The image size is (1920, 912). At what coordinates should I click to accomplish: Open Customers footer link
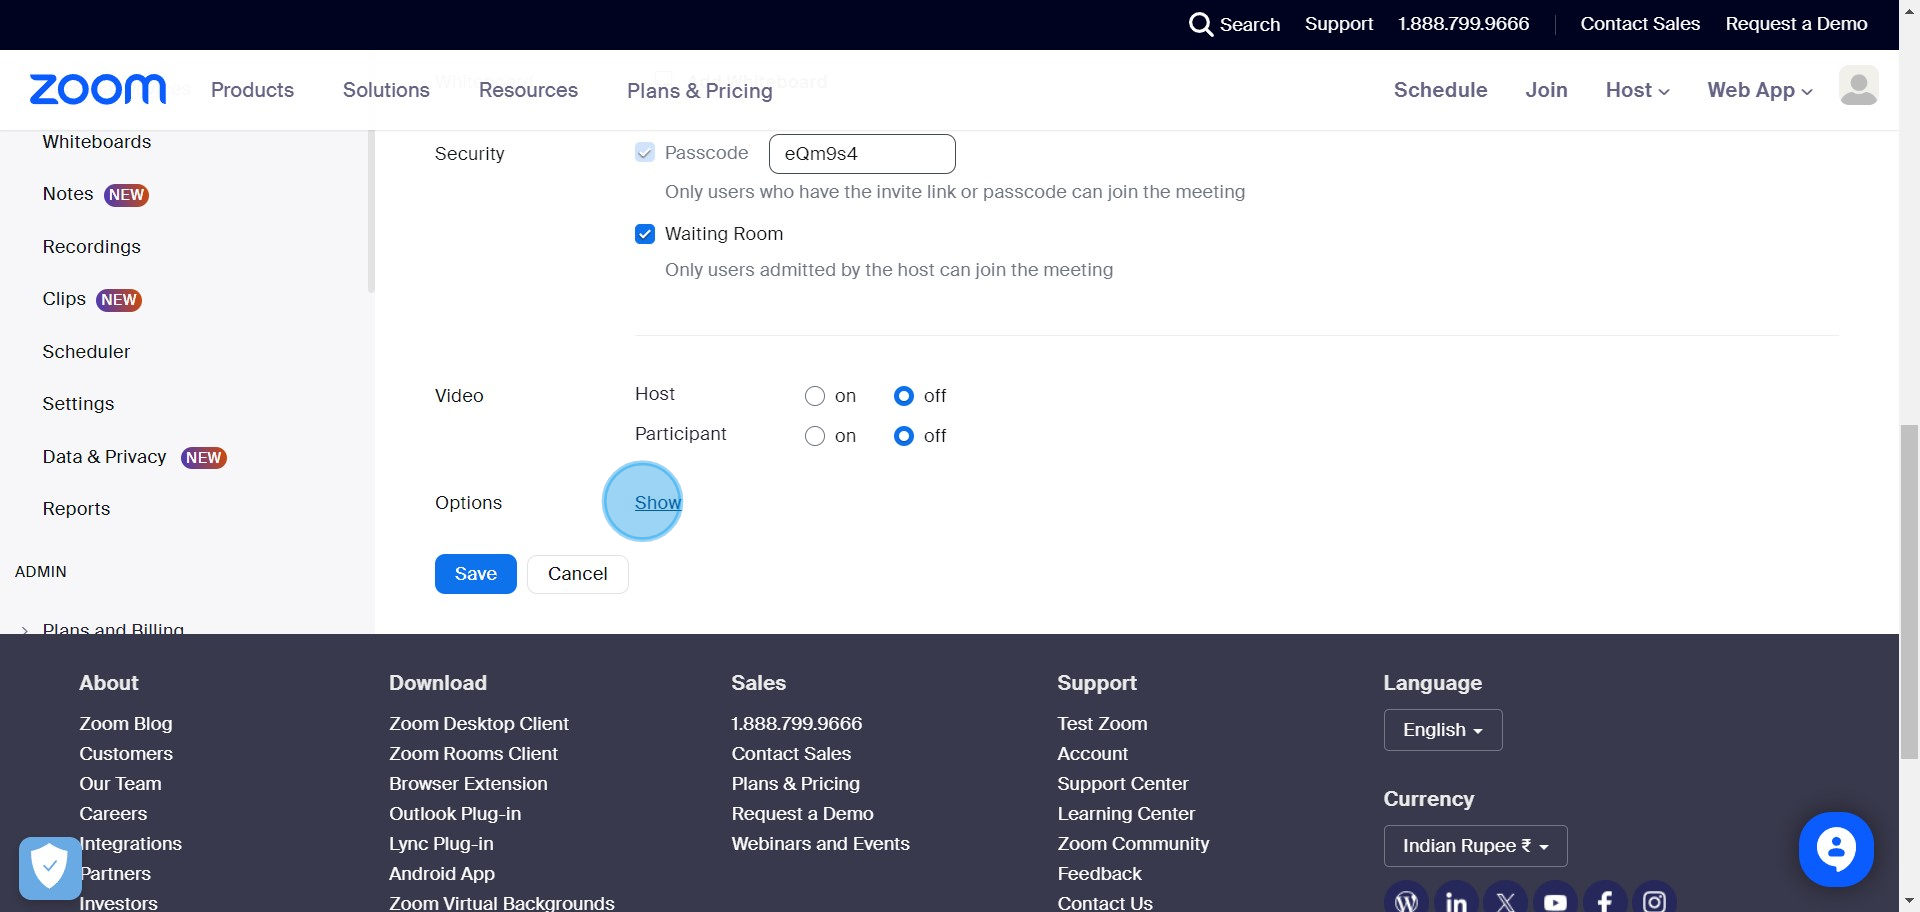126,754
